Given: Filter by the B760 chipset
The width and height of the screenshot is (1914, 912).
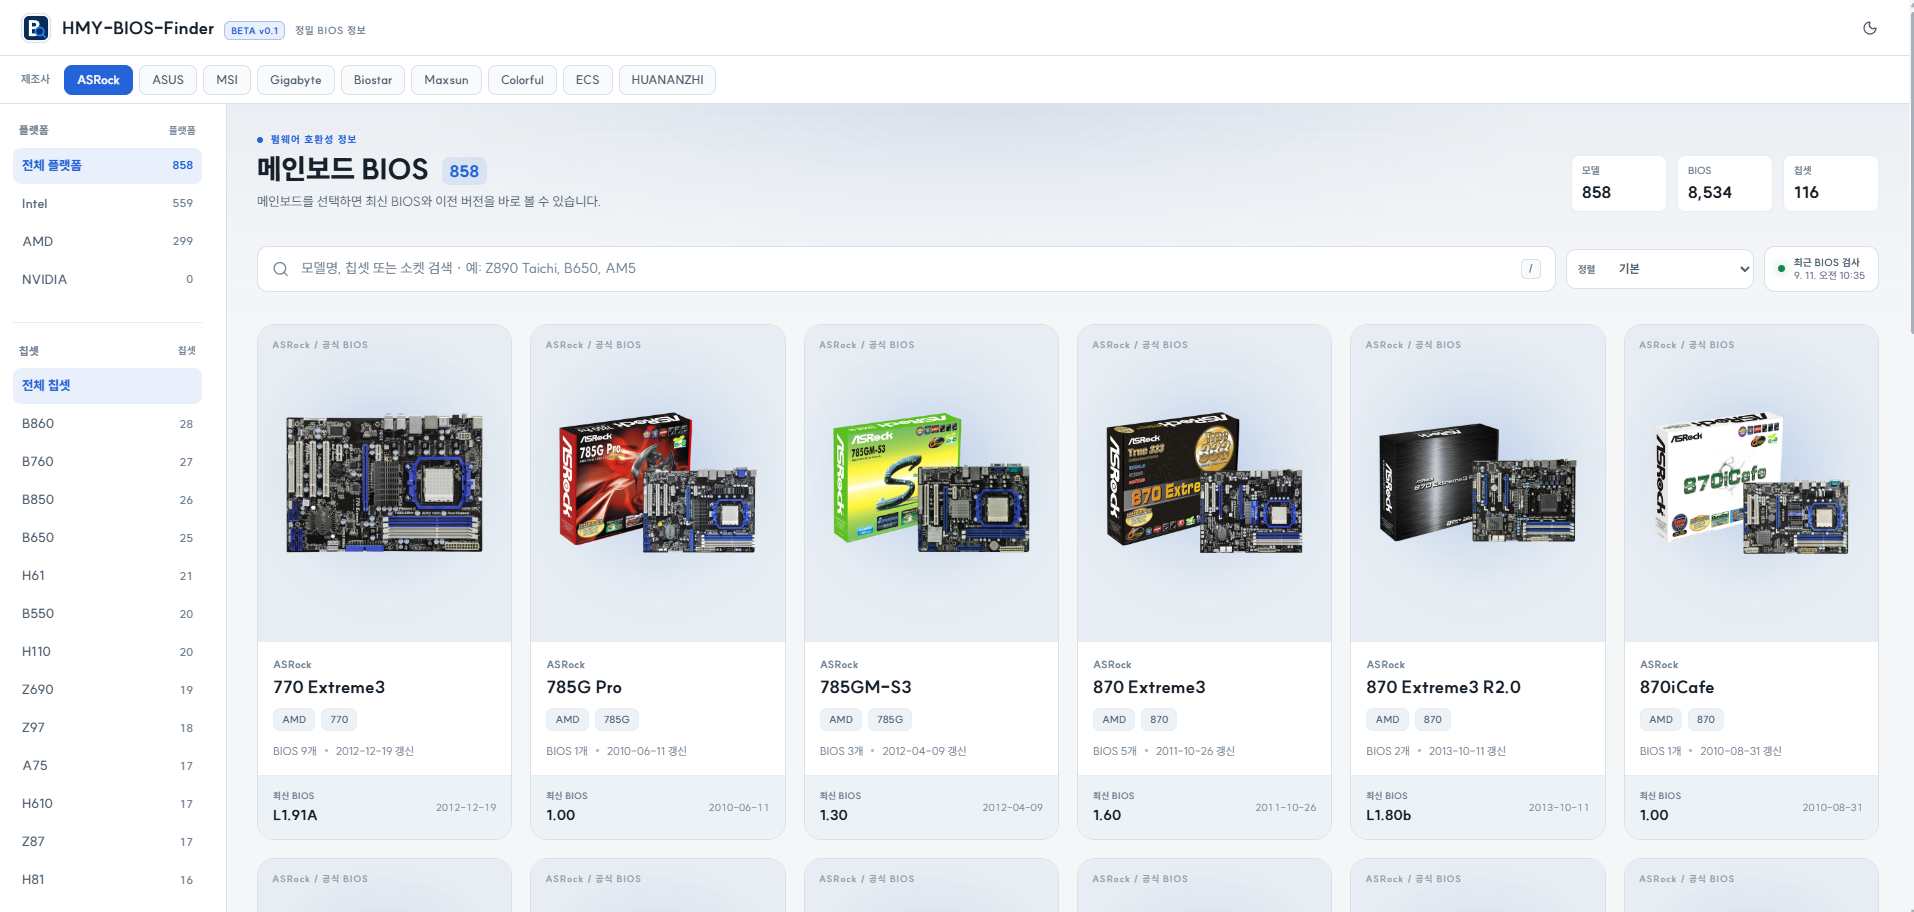Looking at the screenshot, I should (107, 462).
